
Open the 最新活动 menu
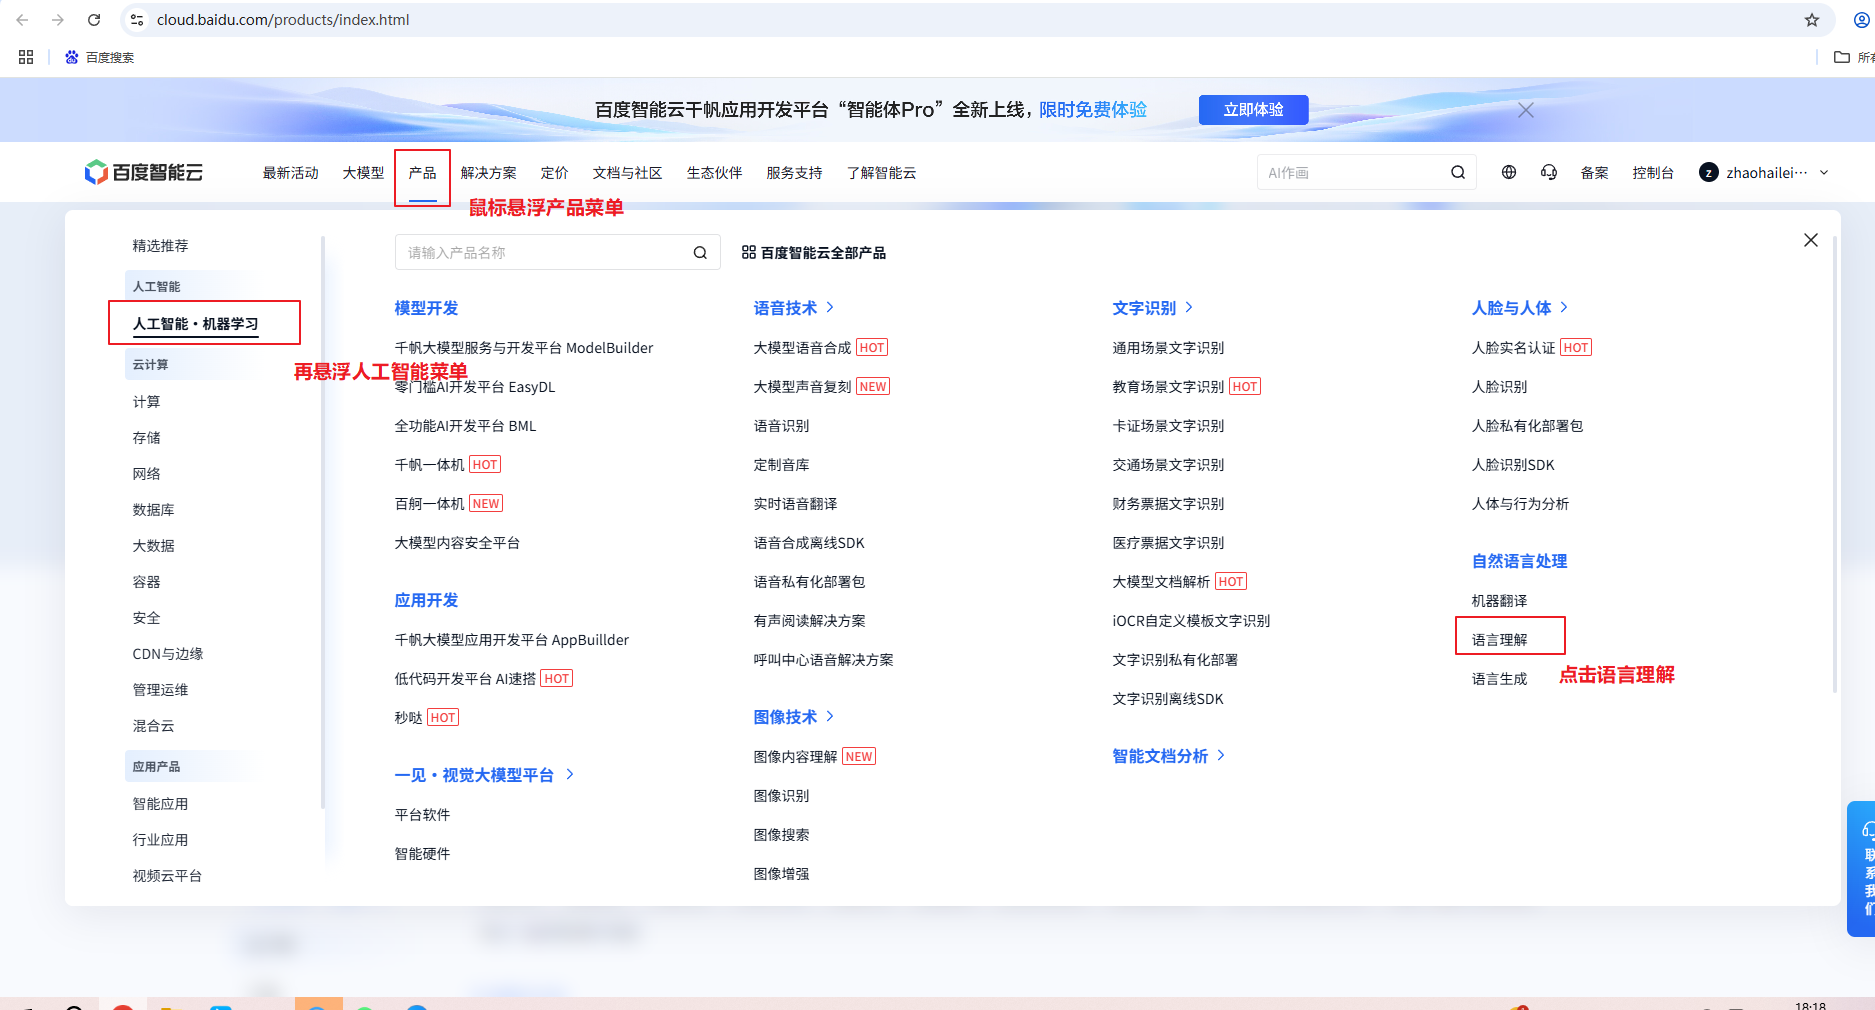click(x=291, y=173)
